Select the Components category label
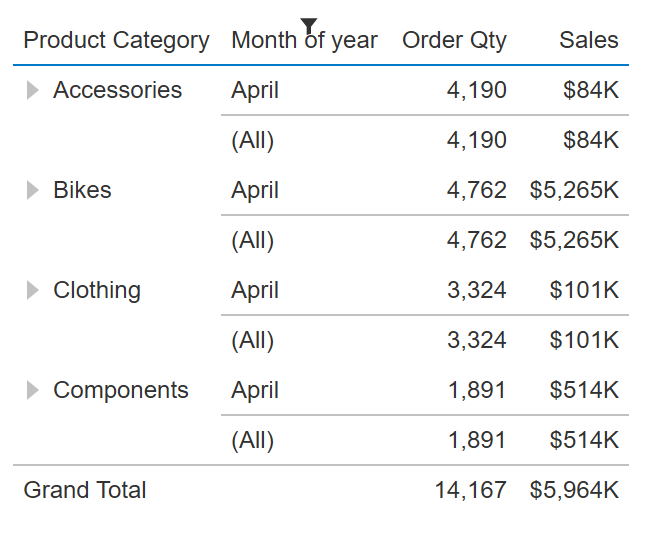This screenshot has width=665, height=541. pos(120,390)
